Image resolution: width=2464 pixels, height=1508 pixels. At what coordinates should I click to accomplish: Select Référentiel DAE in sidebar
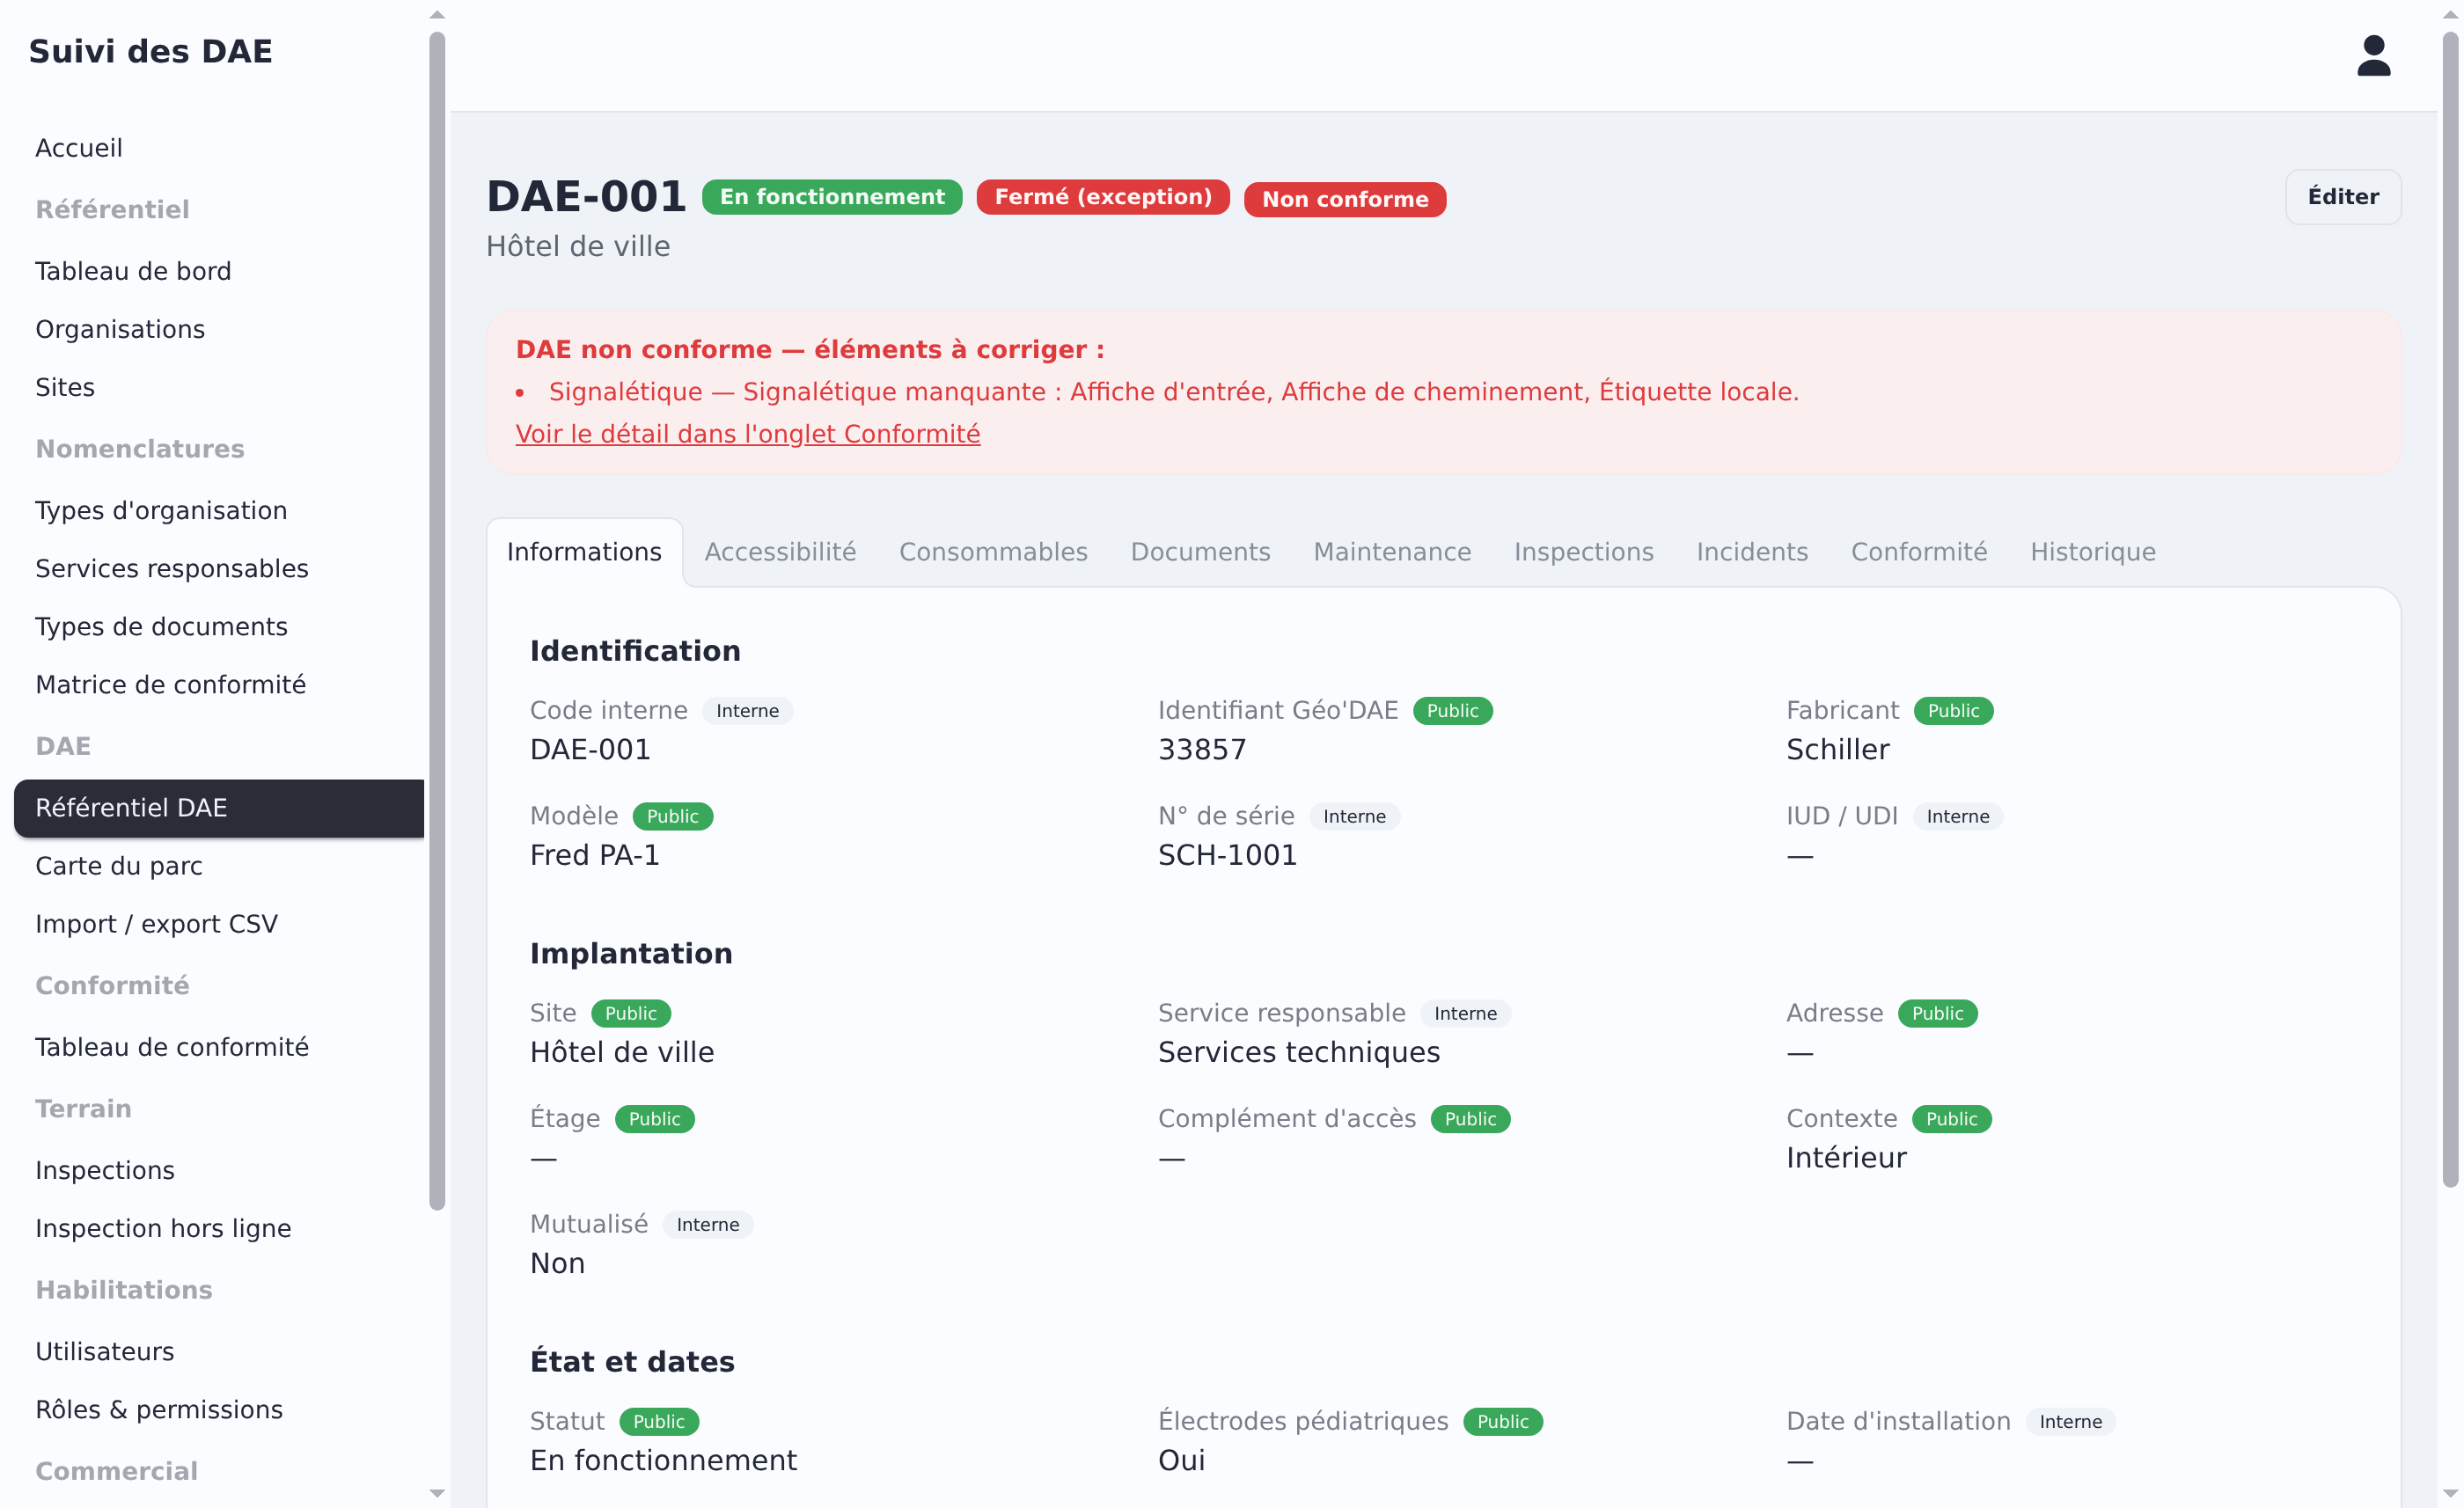[x=219, y=808]
